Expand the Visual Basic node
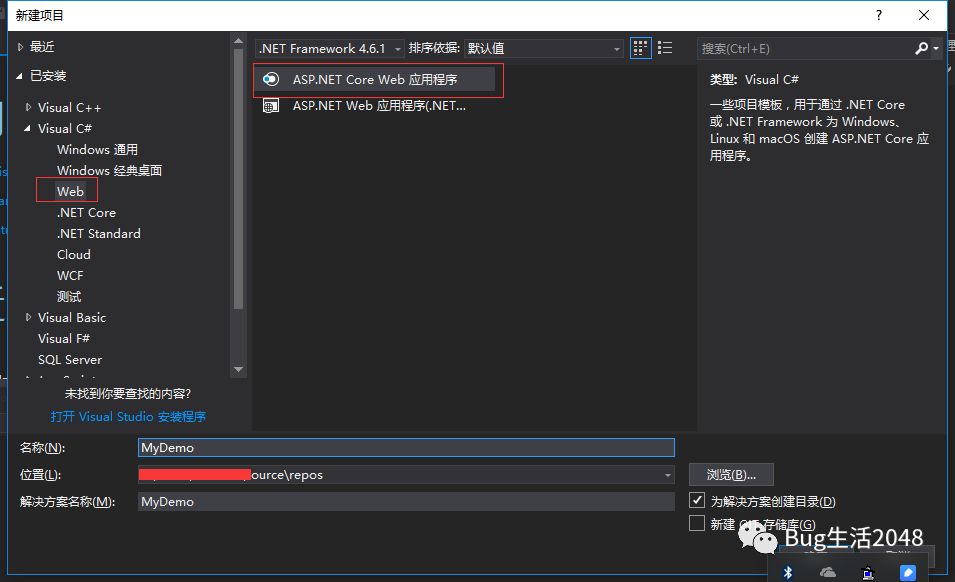 [28, 317]
